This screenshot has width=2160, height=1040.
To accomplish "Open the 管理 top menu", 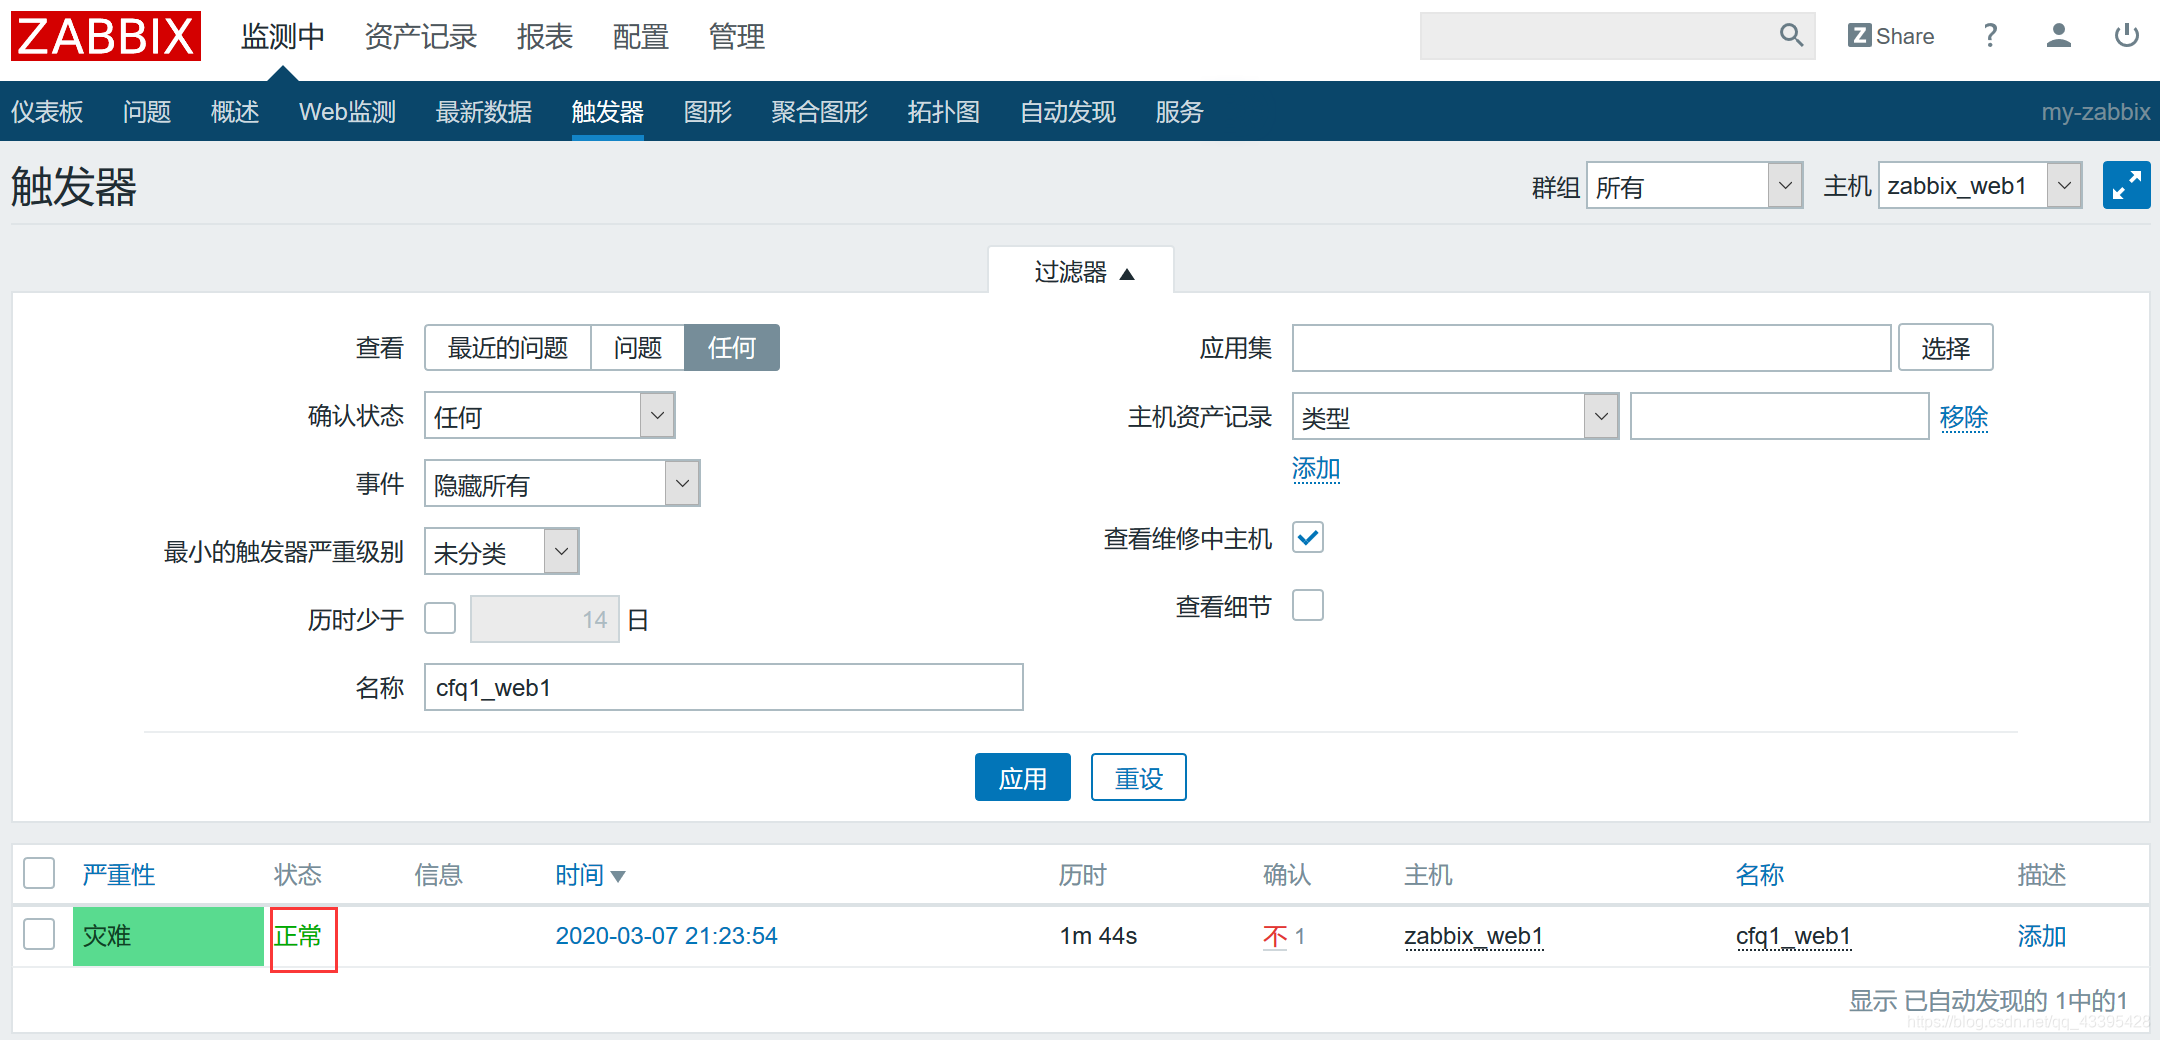I will coord(737,37).
